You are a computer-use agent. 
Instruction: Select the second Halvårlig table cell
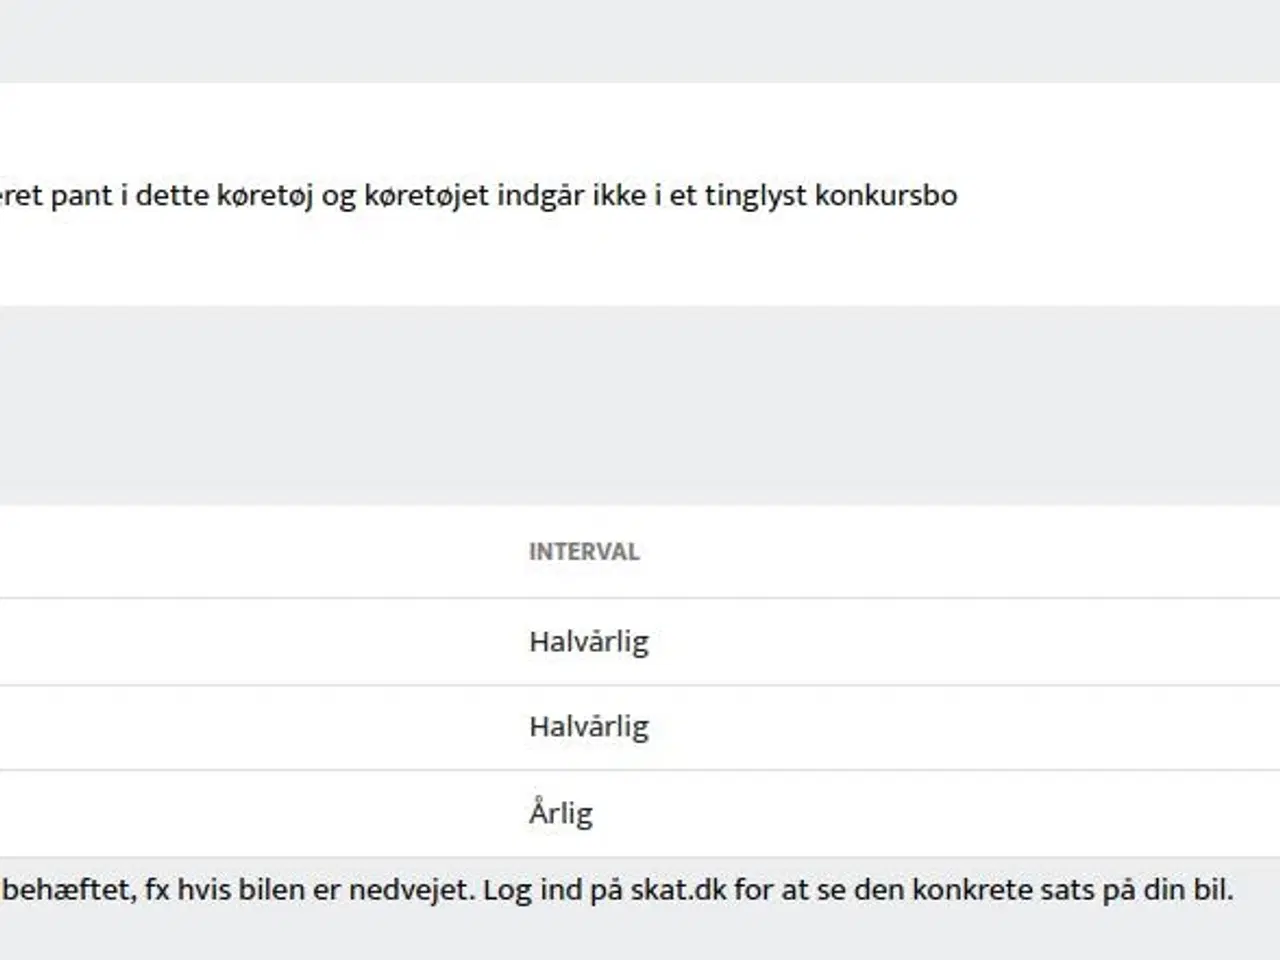coord(589,727)
